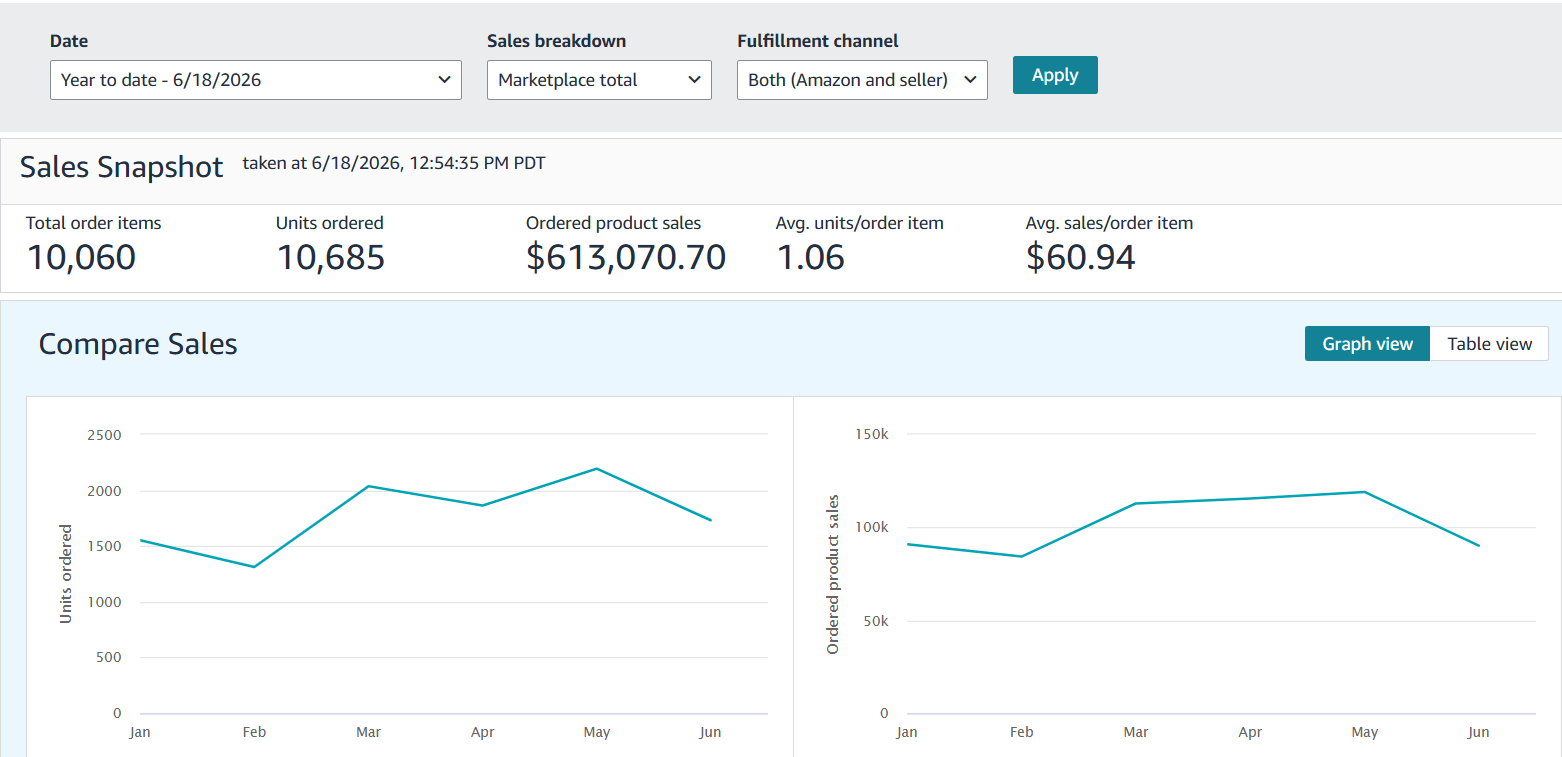Switch to Graph view
Screen dimensions: 1562x757
coord(1367,344)
